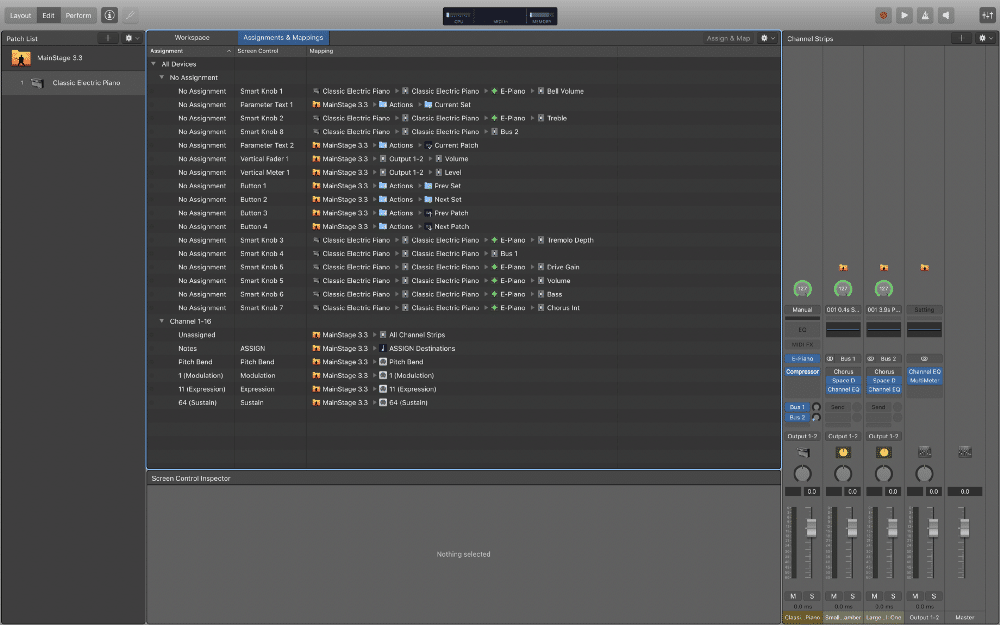Click the Bus 1 send slot
The image size is (1000, 625).
tap(797, 407)
